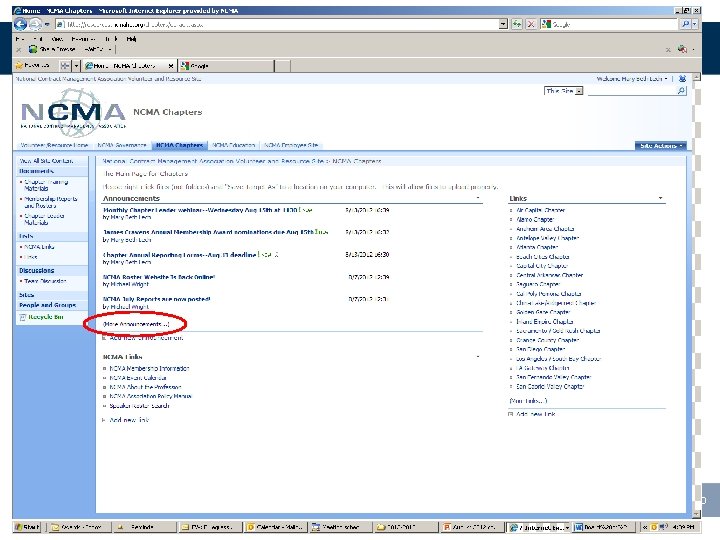Screen dimensions: 720x540
Task: Open Speaker Roster Search link
Action: coord(139,406)
